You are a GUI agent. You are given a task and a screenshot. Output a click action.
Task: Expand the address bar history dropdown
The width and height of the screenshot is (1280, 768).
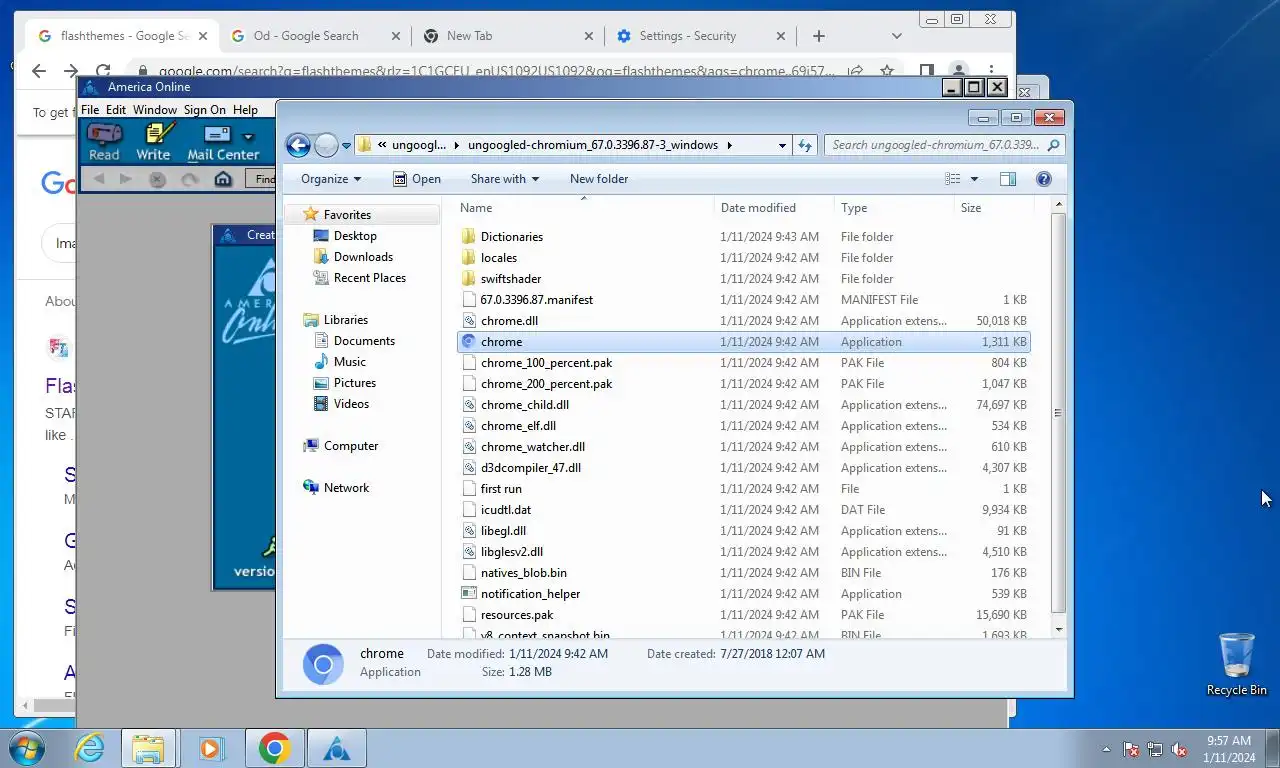pyautogui.click(x=782, y=145)
